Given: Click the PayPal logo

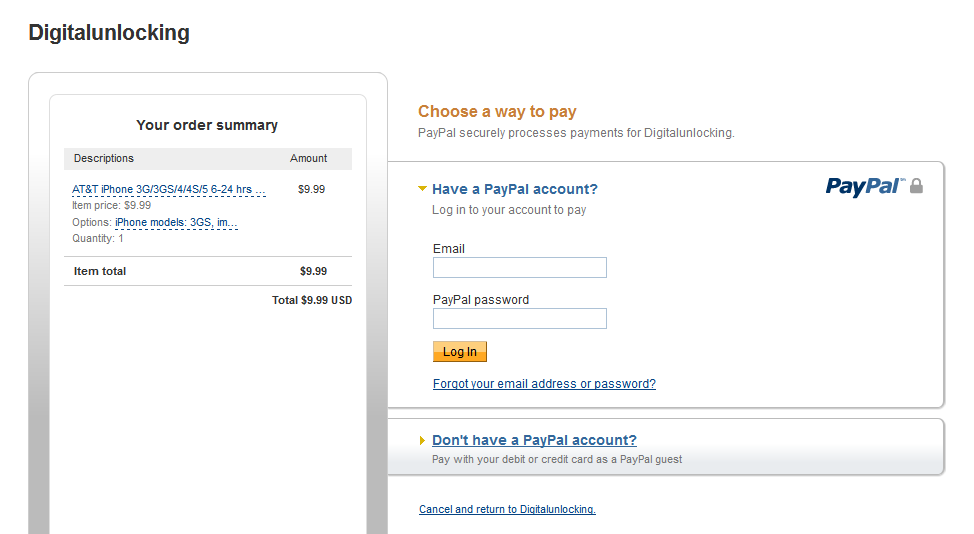Looking at the screenshot, I should pos(865,186).
